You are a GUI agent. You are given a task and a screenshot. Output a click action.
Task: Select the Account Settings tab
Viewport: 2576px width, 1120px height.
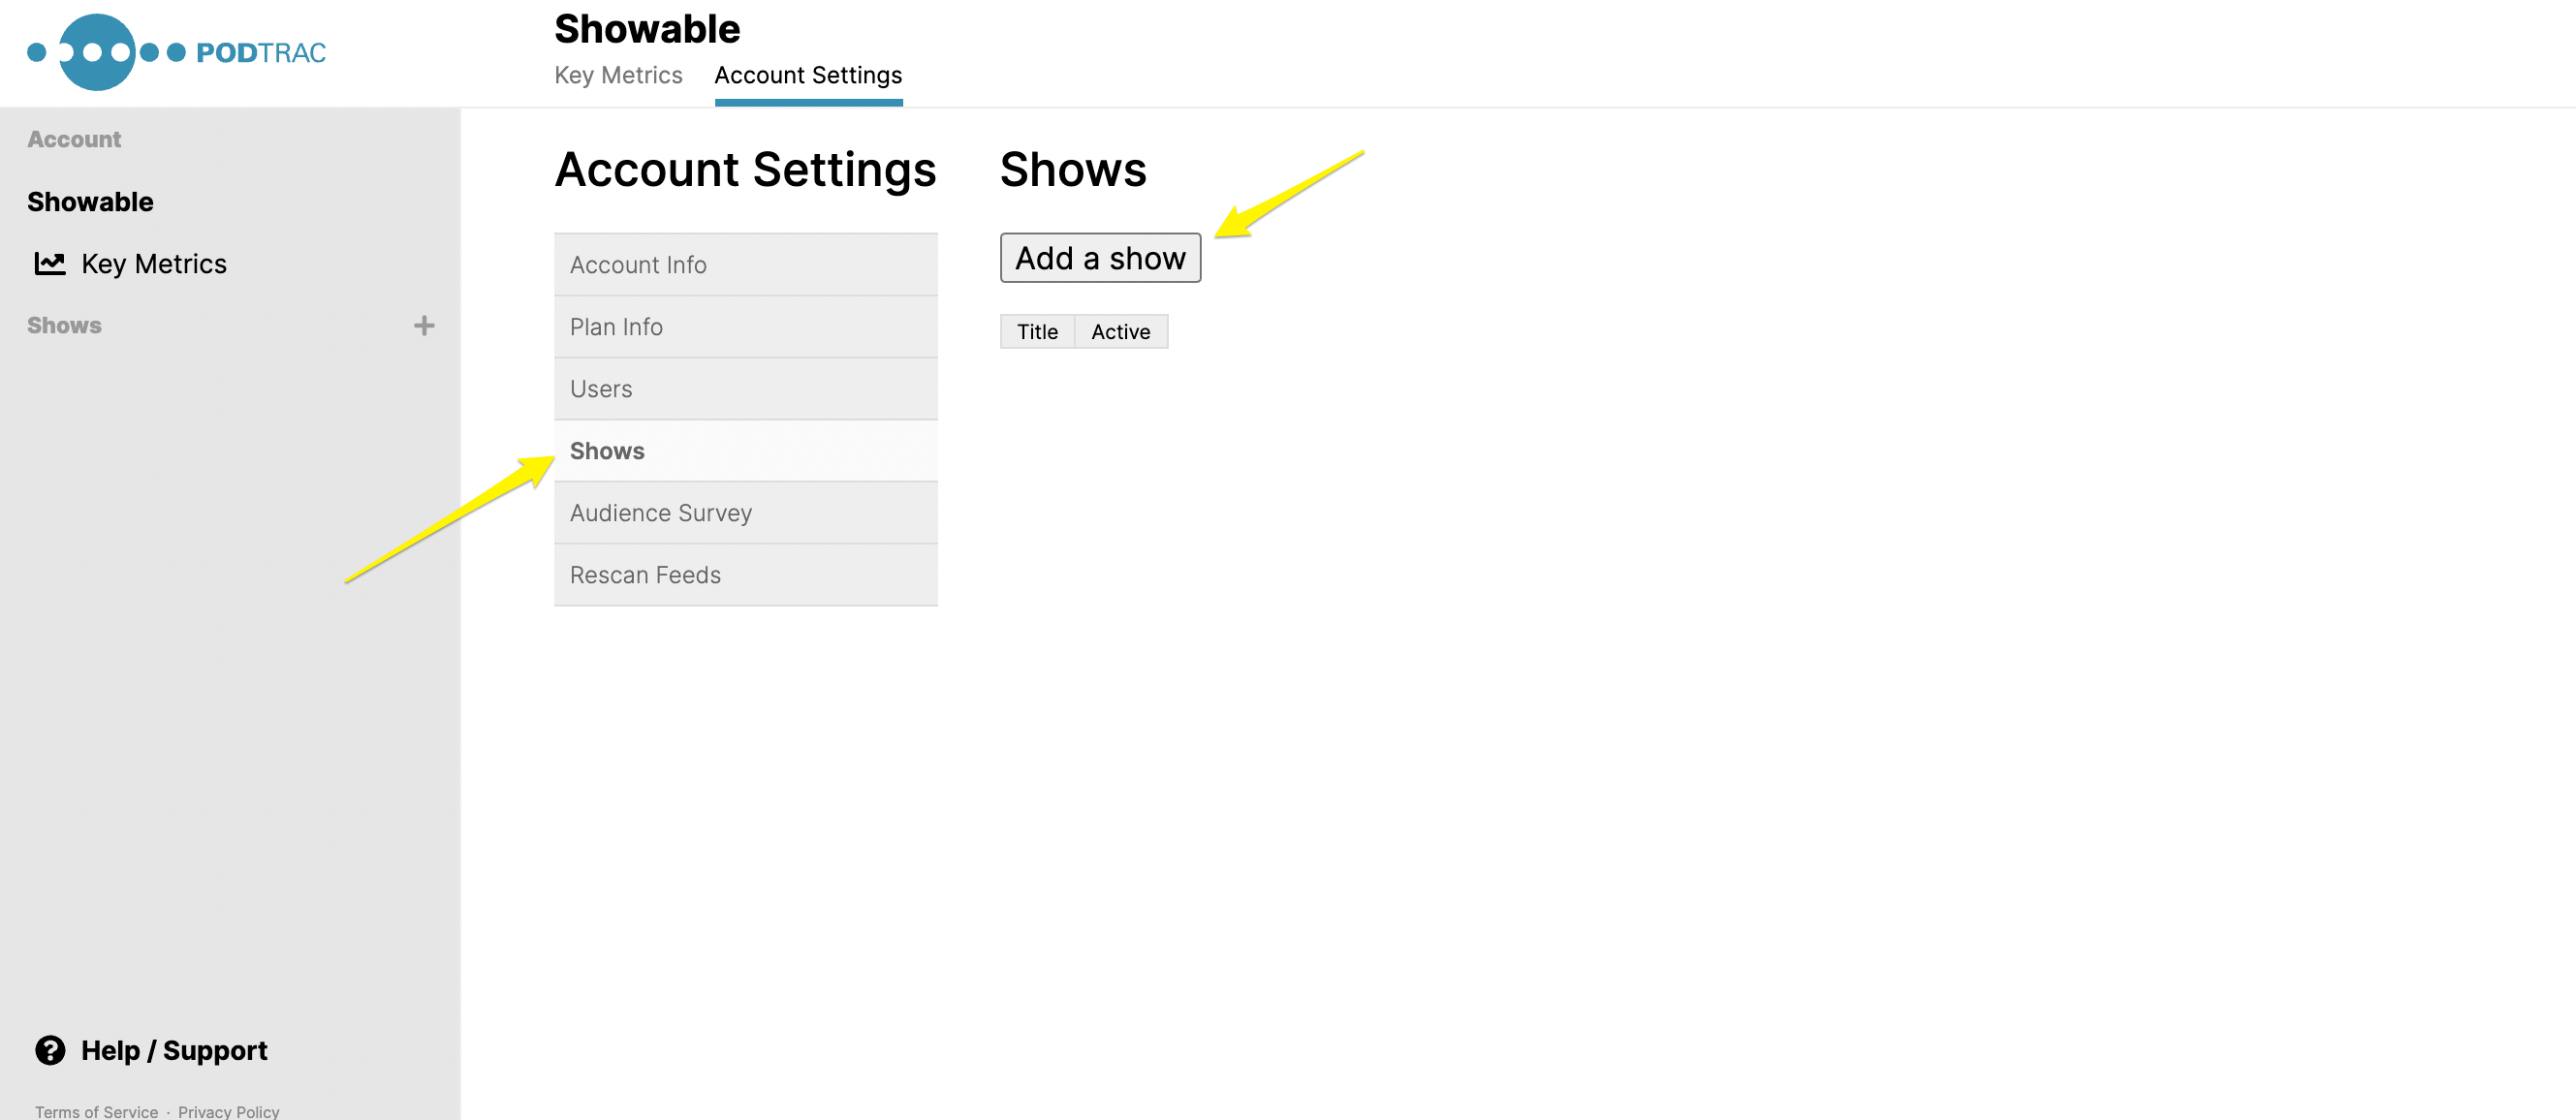[808, 76]
